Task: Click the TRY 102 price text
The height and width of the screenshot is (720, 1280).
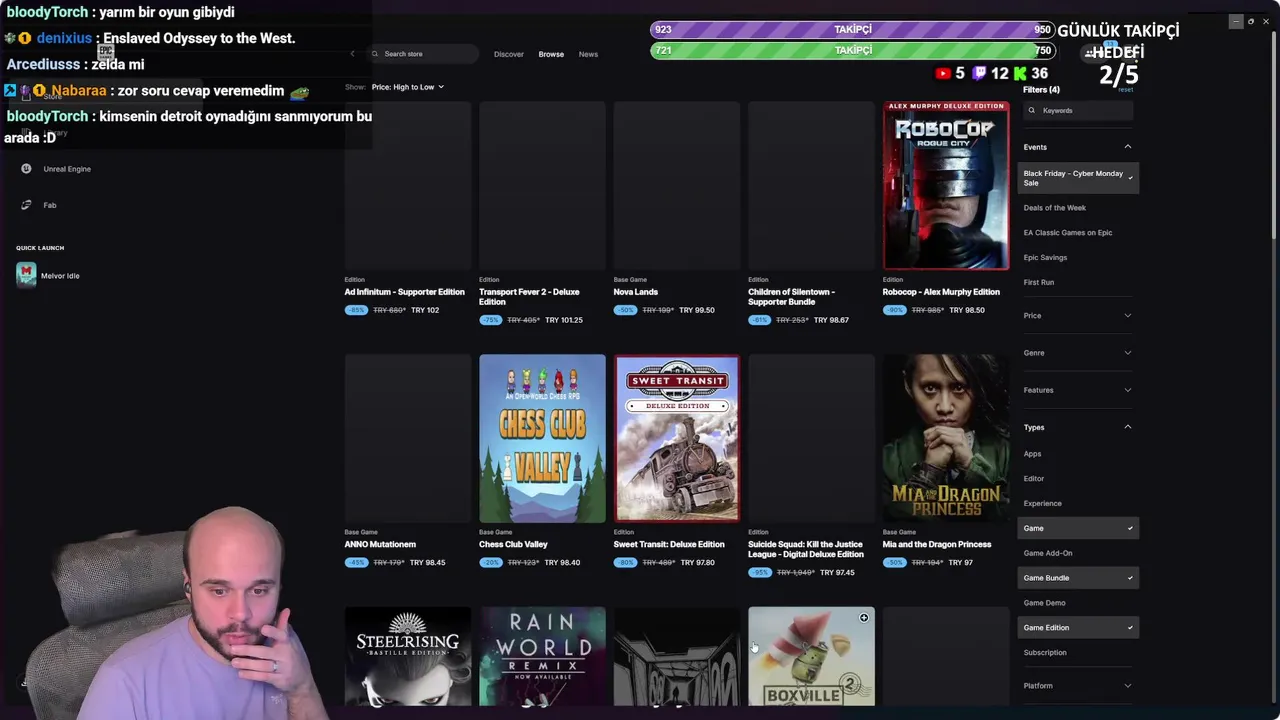Action: (x=425, y=310)
